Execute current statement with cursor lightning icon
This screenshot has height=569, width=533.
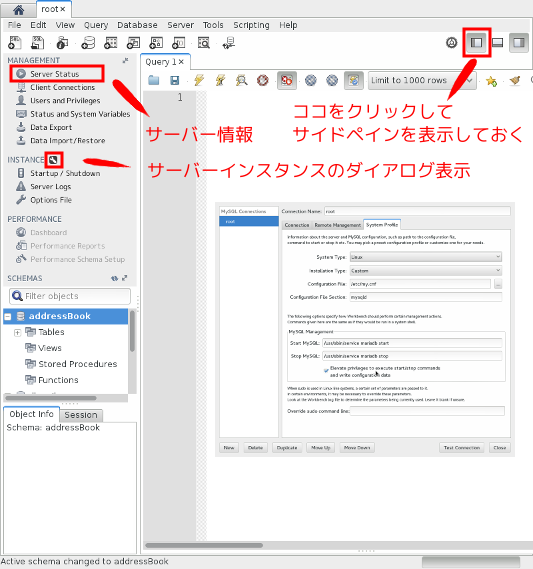(220, 80)
